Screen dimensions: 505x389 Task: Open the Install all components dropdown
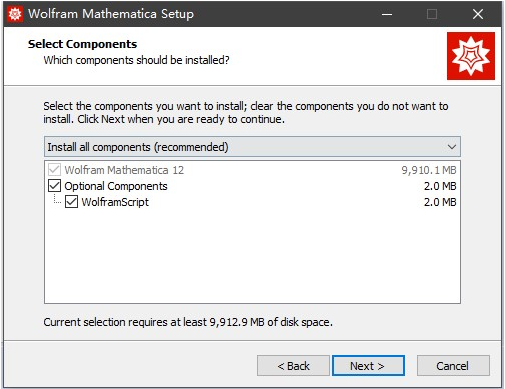(252, 147)
